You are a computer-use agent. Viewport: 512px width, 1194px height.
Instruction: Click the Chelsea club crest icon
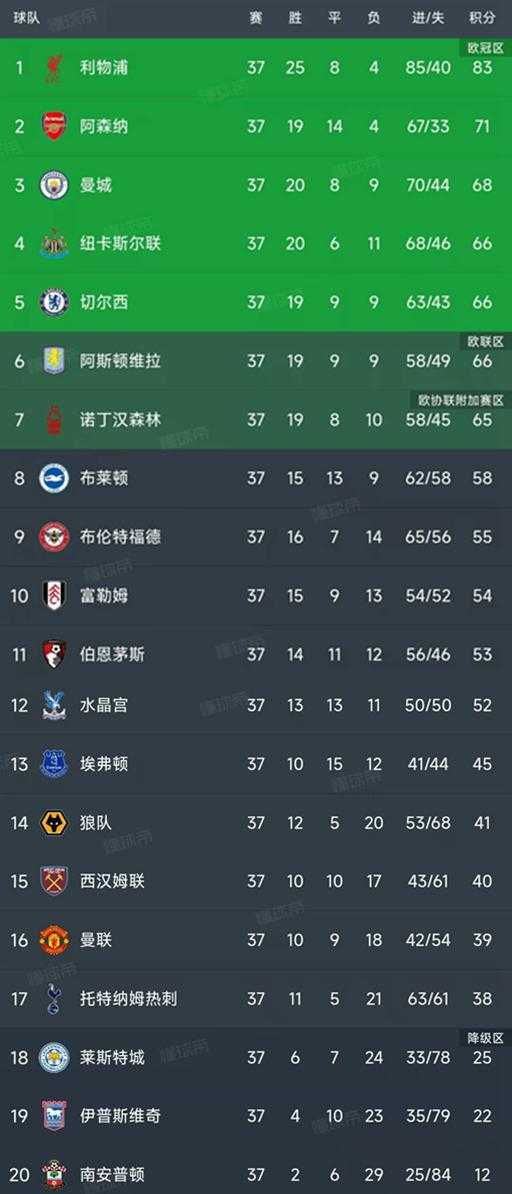tap(54, 302)
